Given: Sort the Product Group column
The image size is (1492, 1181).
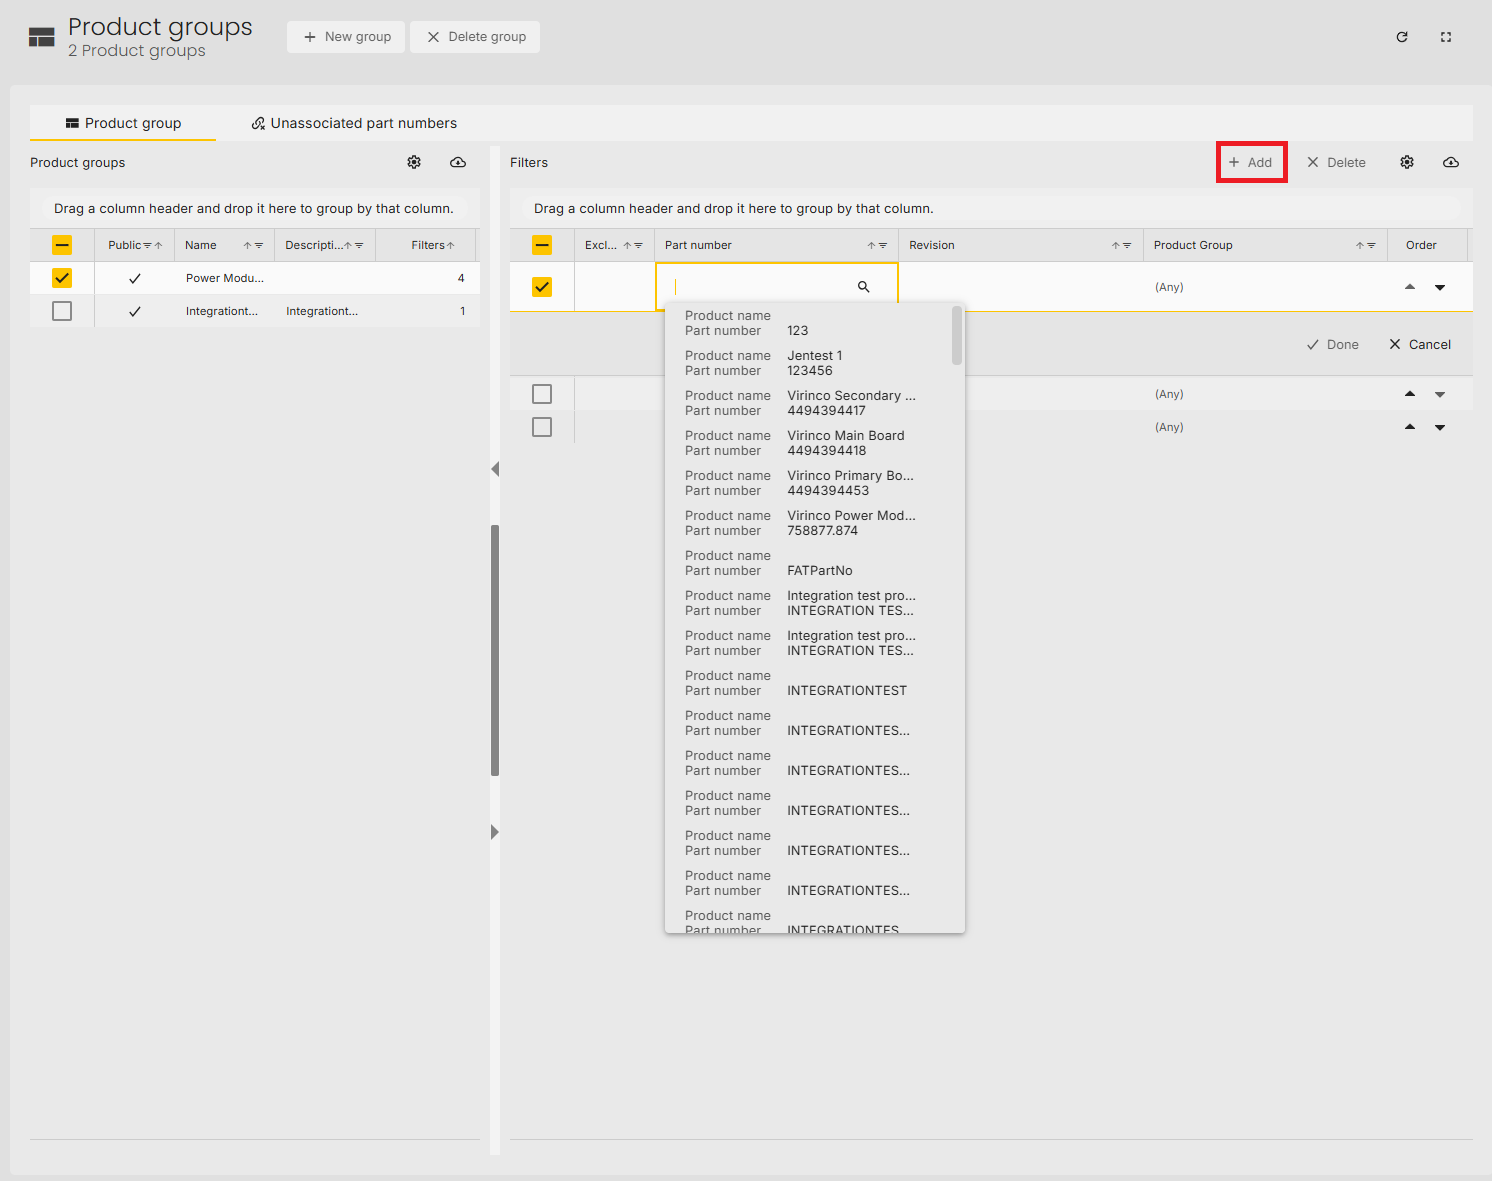Looking at the screenshot, I should click(x=1360, y=245).
